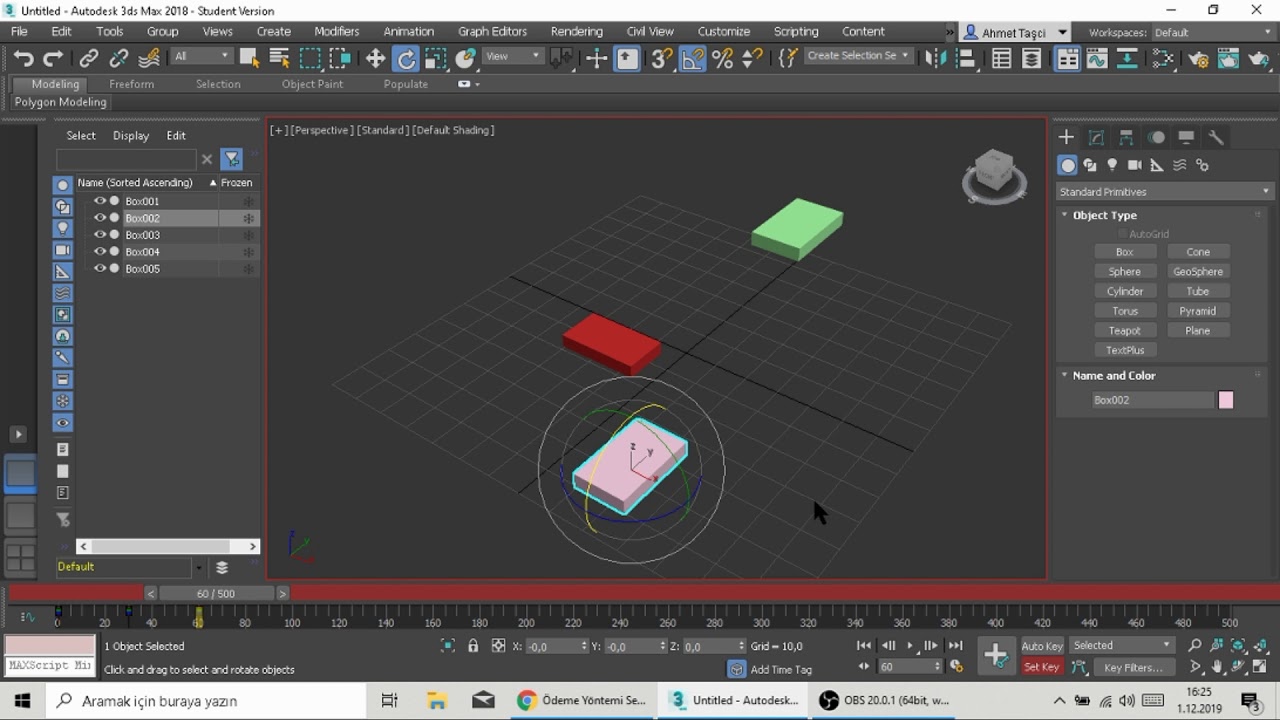Open the Hierarchy command panel tab
This screenshot has height=720, width=1280.
pos(1126,138)
